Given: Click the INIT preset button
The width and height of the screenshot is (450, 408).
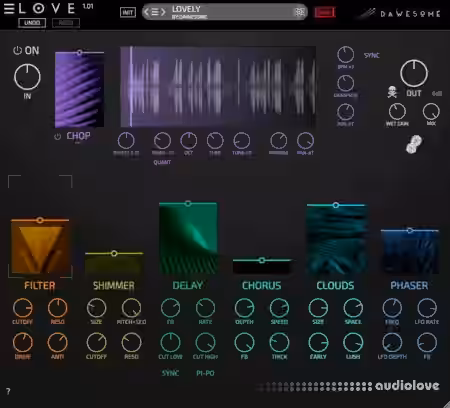Looking at the screenshot, I should click(x=128, y=13).
